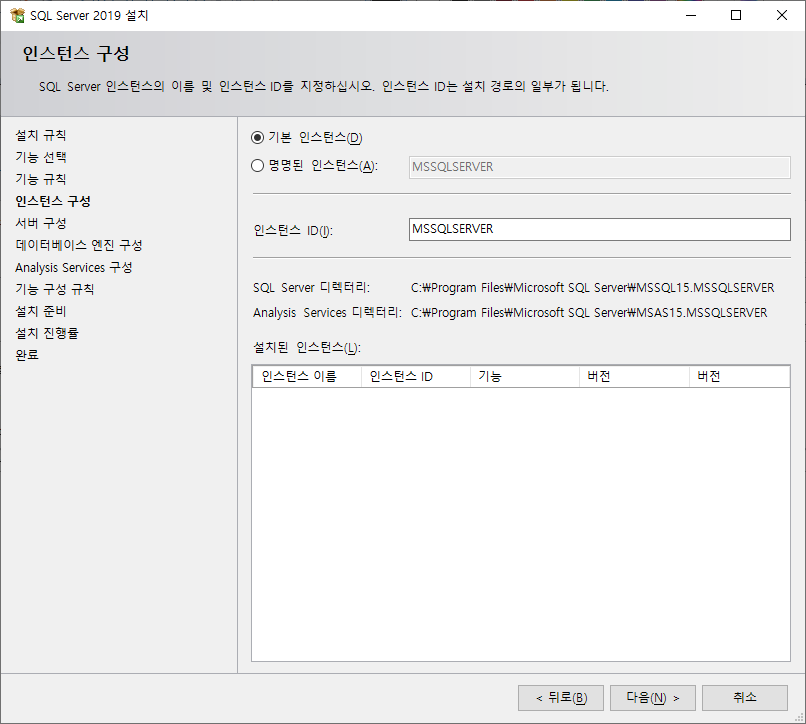Click the 인스턴스 ID(I) label

pyautogui.click(x=293, y=230)
